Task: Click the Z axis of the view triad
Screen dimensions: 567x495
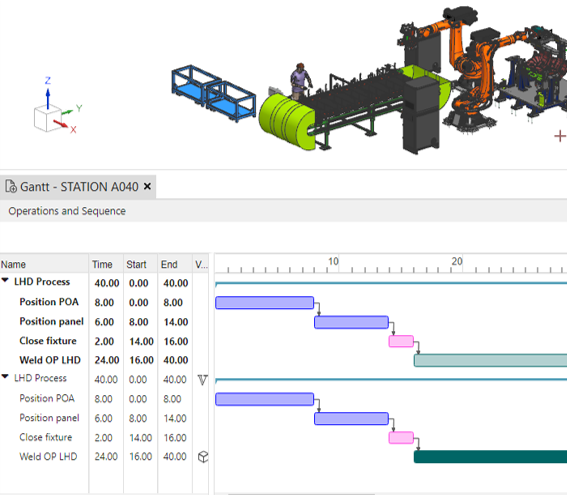Action: [48, 92]
